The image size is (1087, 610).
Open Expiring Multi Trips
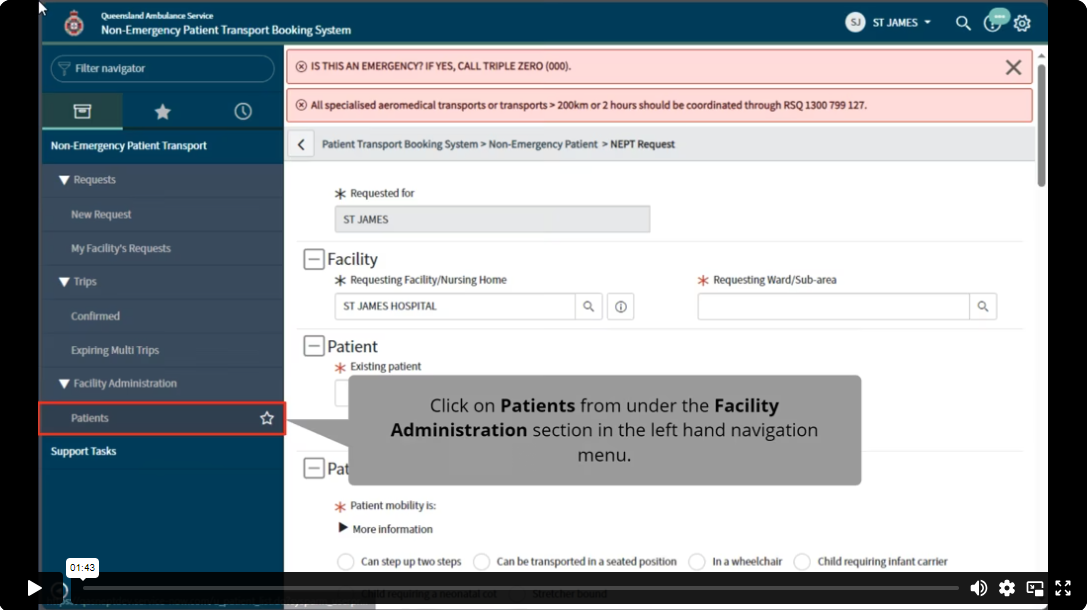coord(114,350)
